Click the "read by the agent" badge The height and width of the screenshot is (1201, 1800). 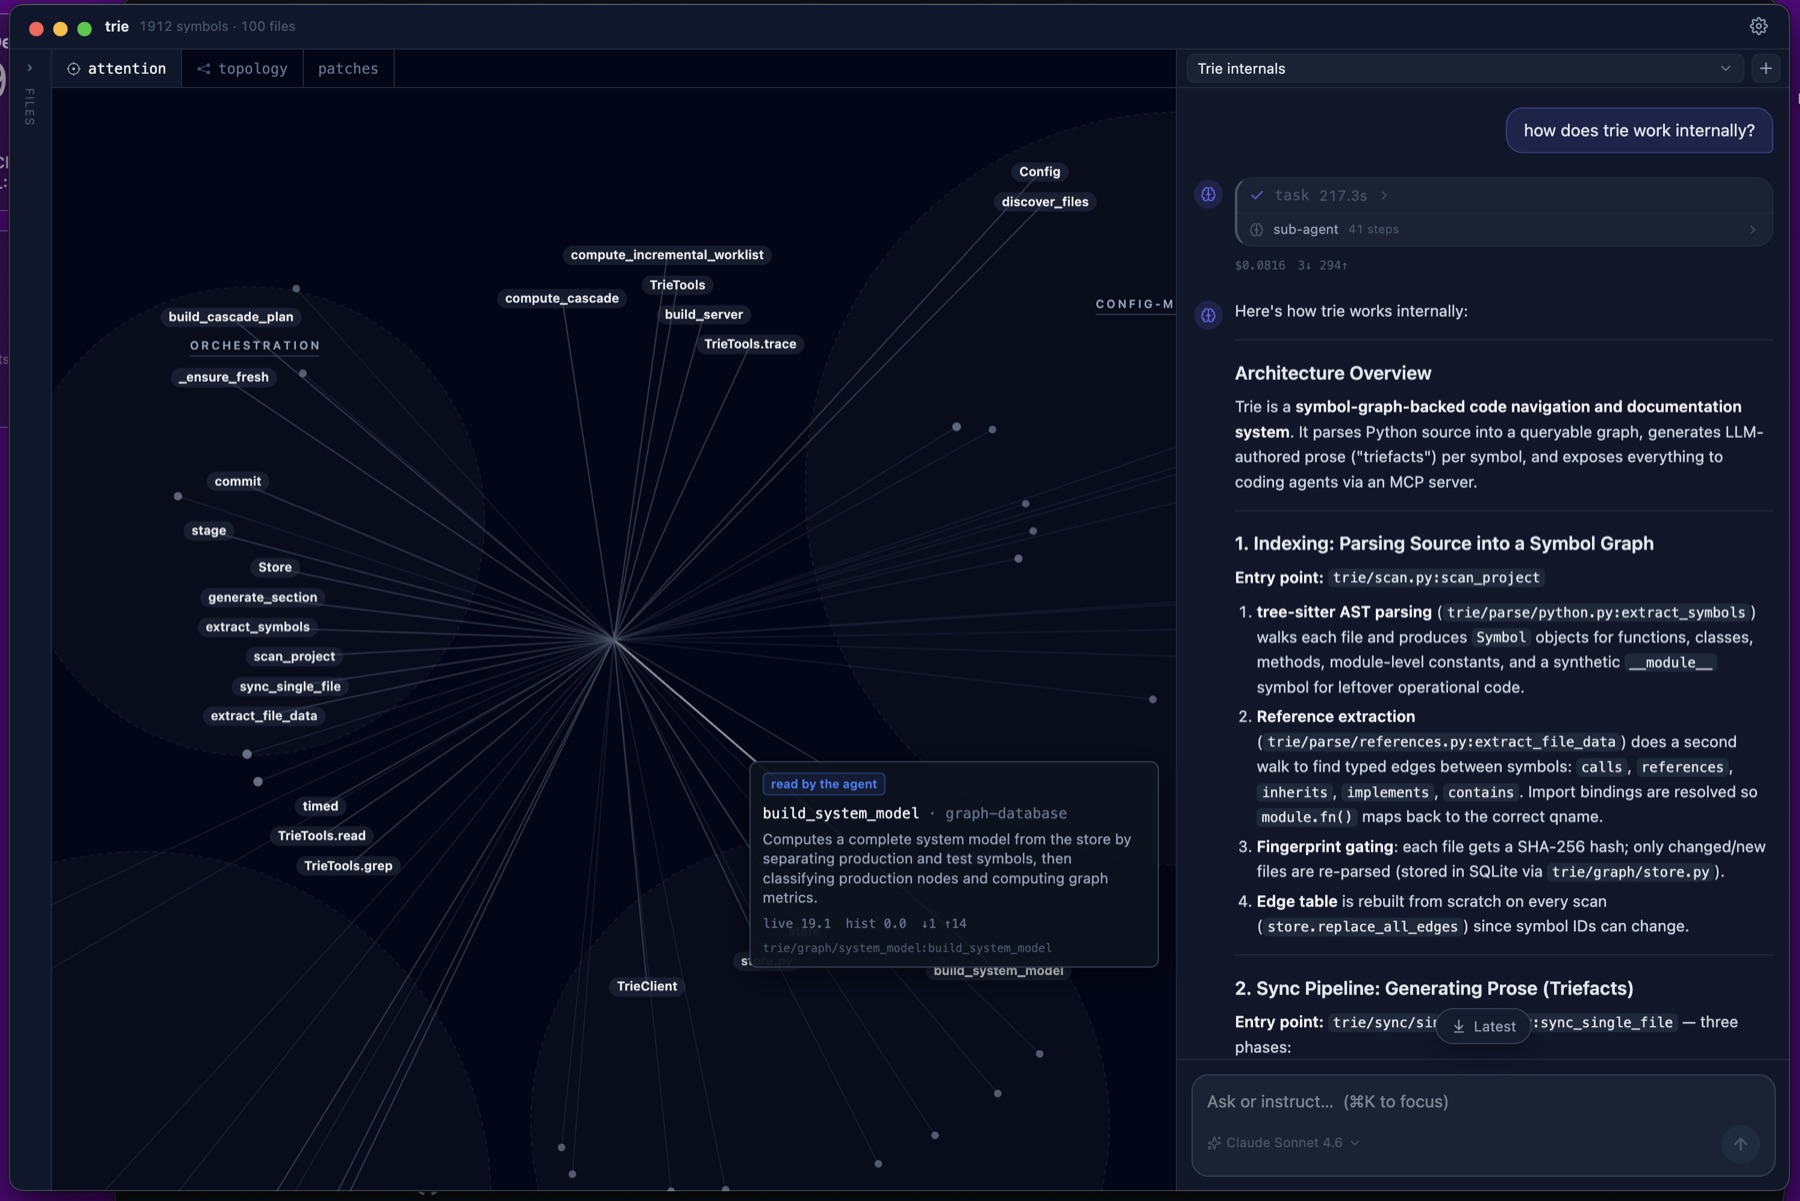tap(823, 784)
